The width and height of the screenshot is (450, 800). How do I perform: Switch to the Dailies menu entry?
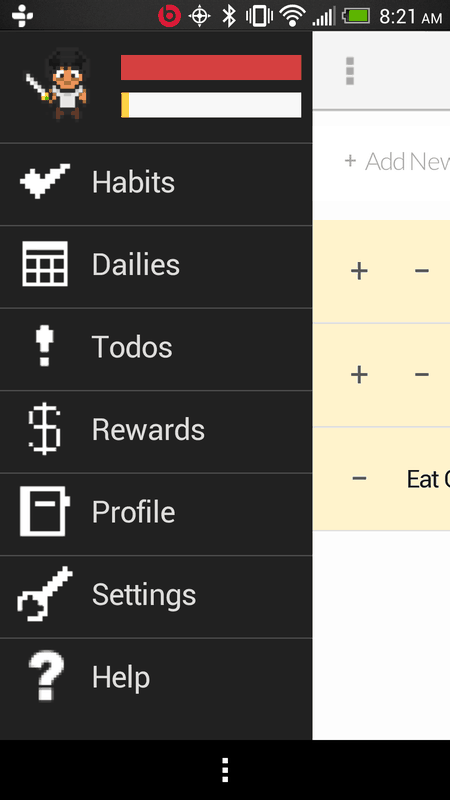156,267
